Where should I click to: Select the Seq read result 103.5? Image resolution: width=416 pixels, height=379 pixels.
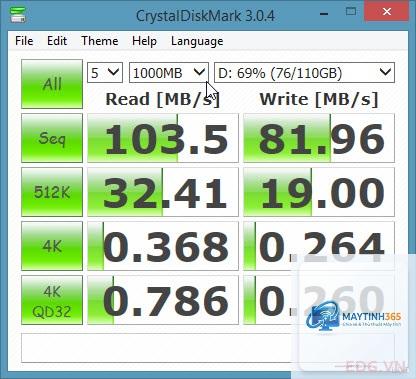click(163, 138)
